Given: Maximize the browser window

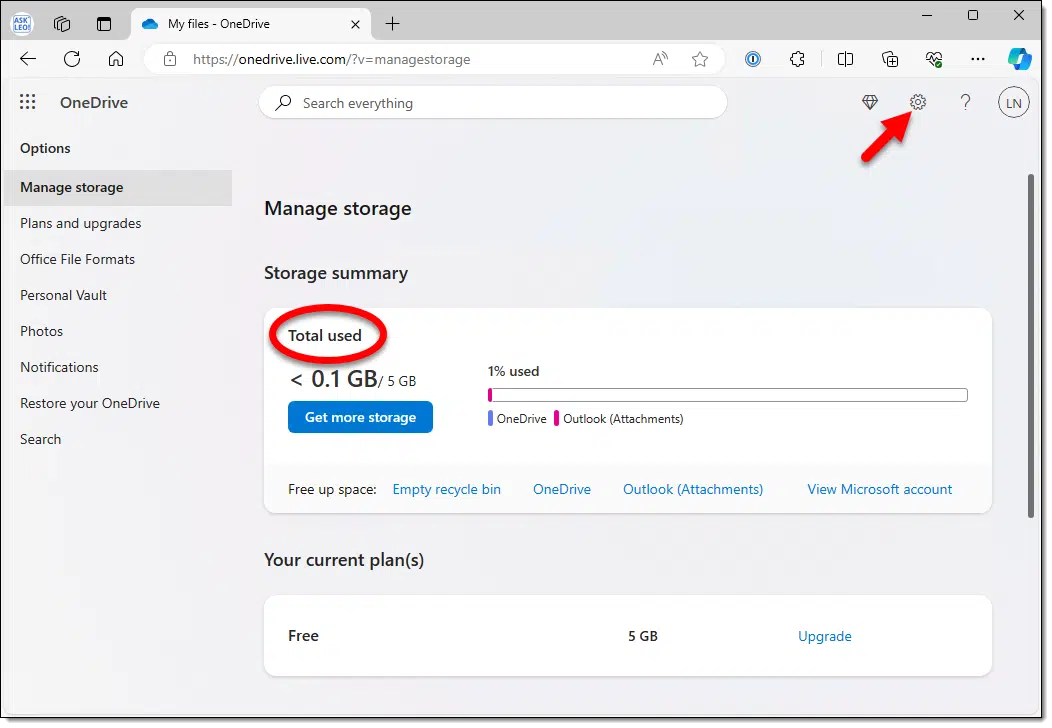Looking at the screenshot, I should 973,15.
